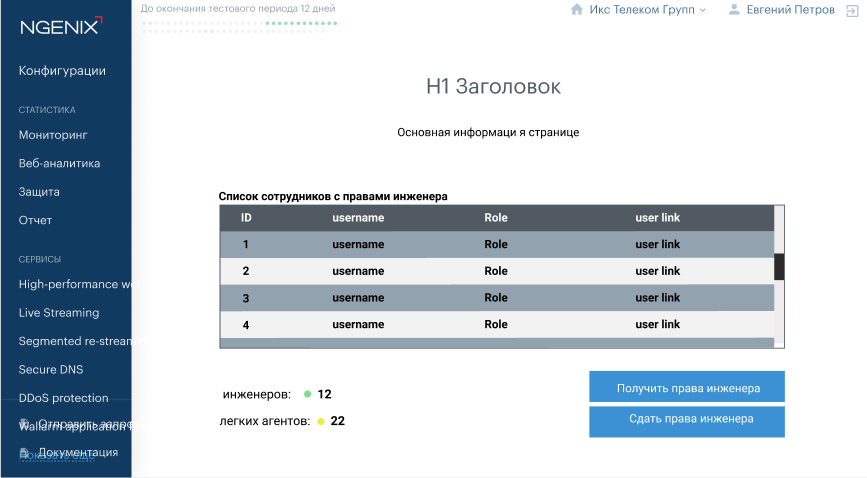Click the H1 Заголовок heading
The height and width of the screenshot is (478, 867).
494,87
